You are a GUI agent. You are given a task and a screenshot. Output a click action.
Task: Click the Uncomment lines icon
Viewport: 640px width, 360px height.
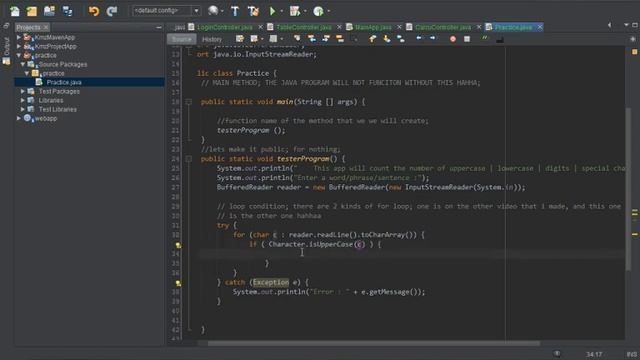click(x=499, y=39)
